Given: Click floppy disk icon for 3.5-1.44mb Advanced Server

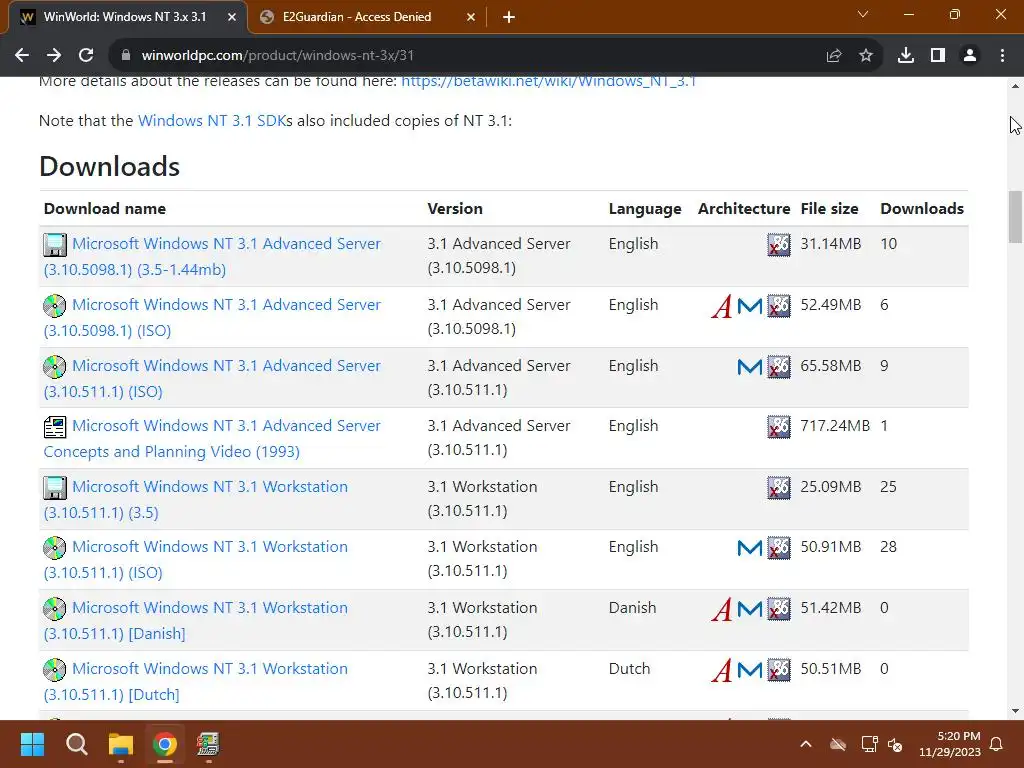Looking at the screenshot, I should [55, 245].
